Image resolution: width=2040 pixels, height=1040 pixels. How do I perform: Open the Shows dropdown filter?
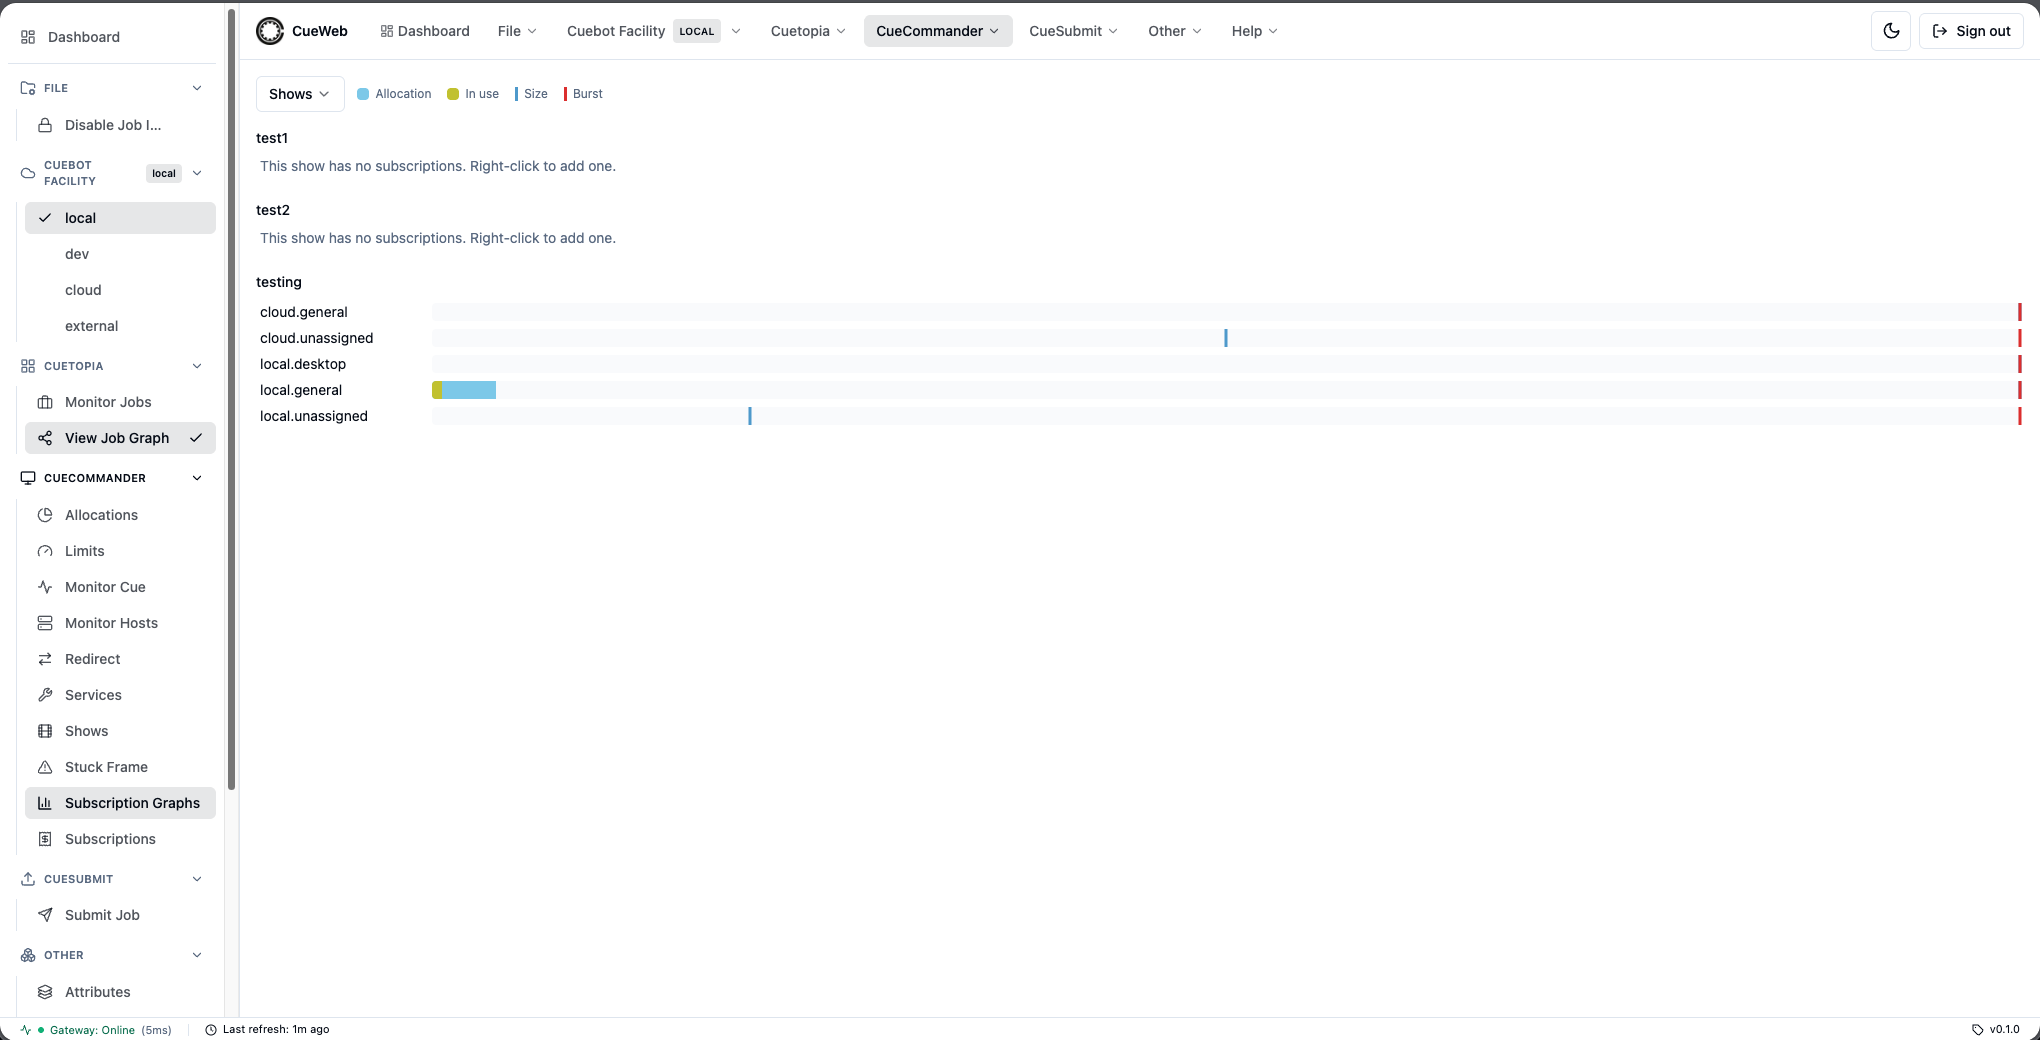(x=300, y=94)
